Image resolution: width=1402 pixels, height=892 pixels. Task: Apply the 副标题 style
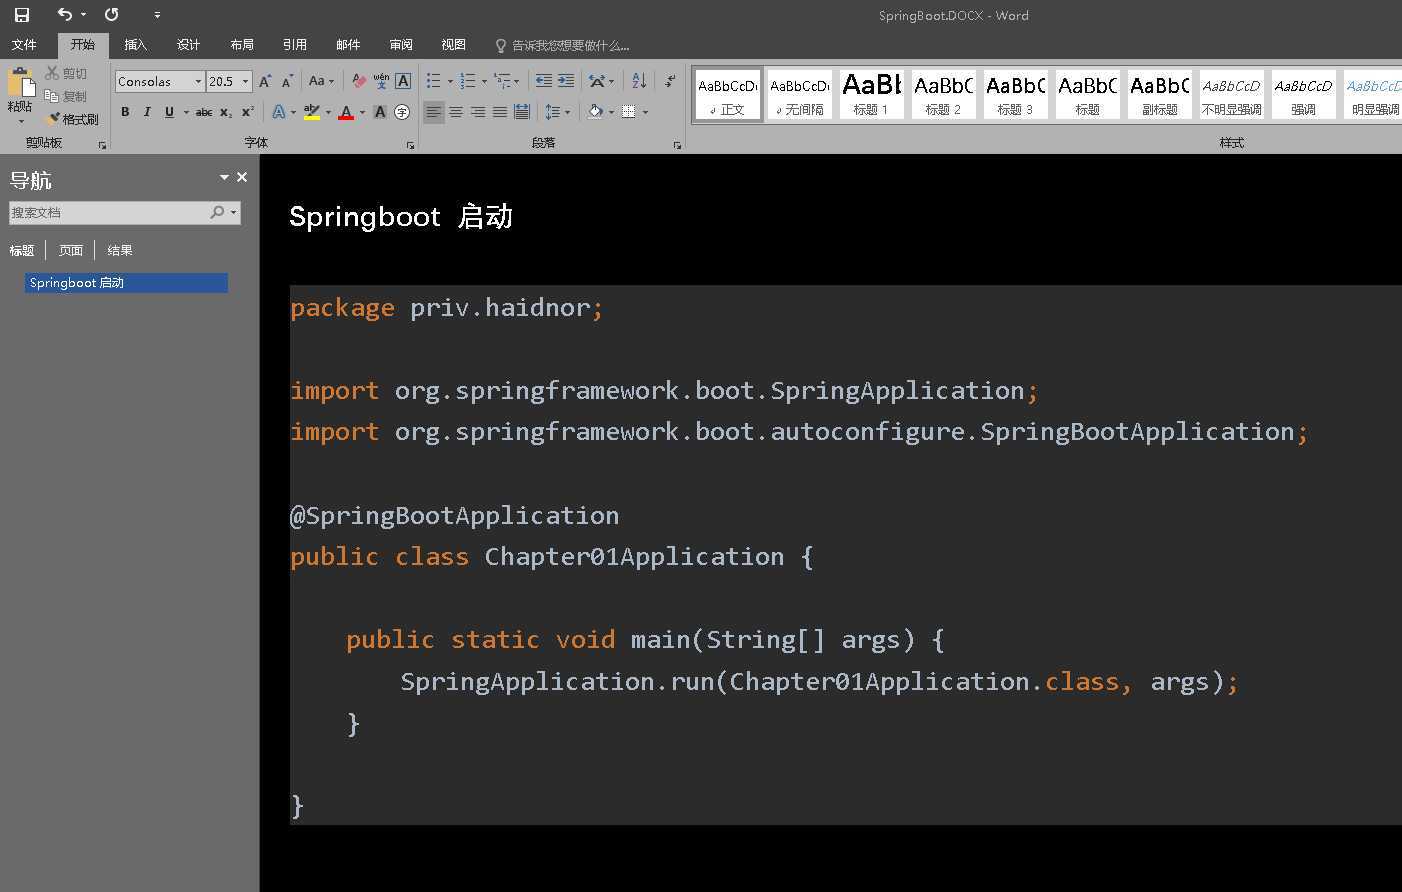coord(1159,95)
